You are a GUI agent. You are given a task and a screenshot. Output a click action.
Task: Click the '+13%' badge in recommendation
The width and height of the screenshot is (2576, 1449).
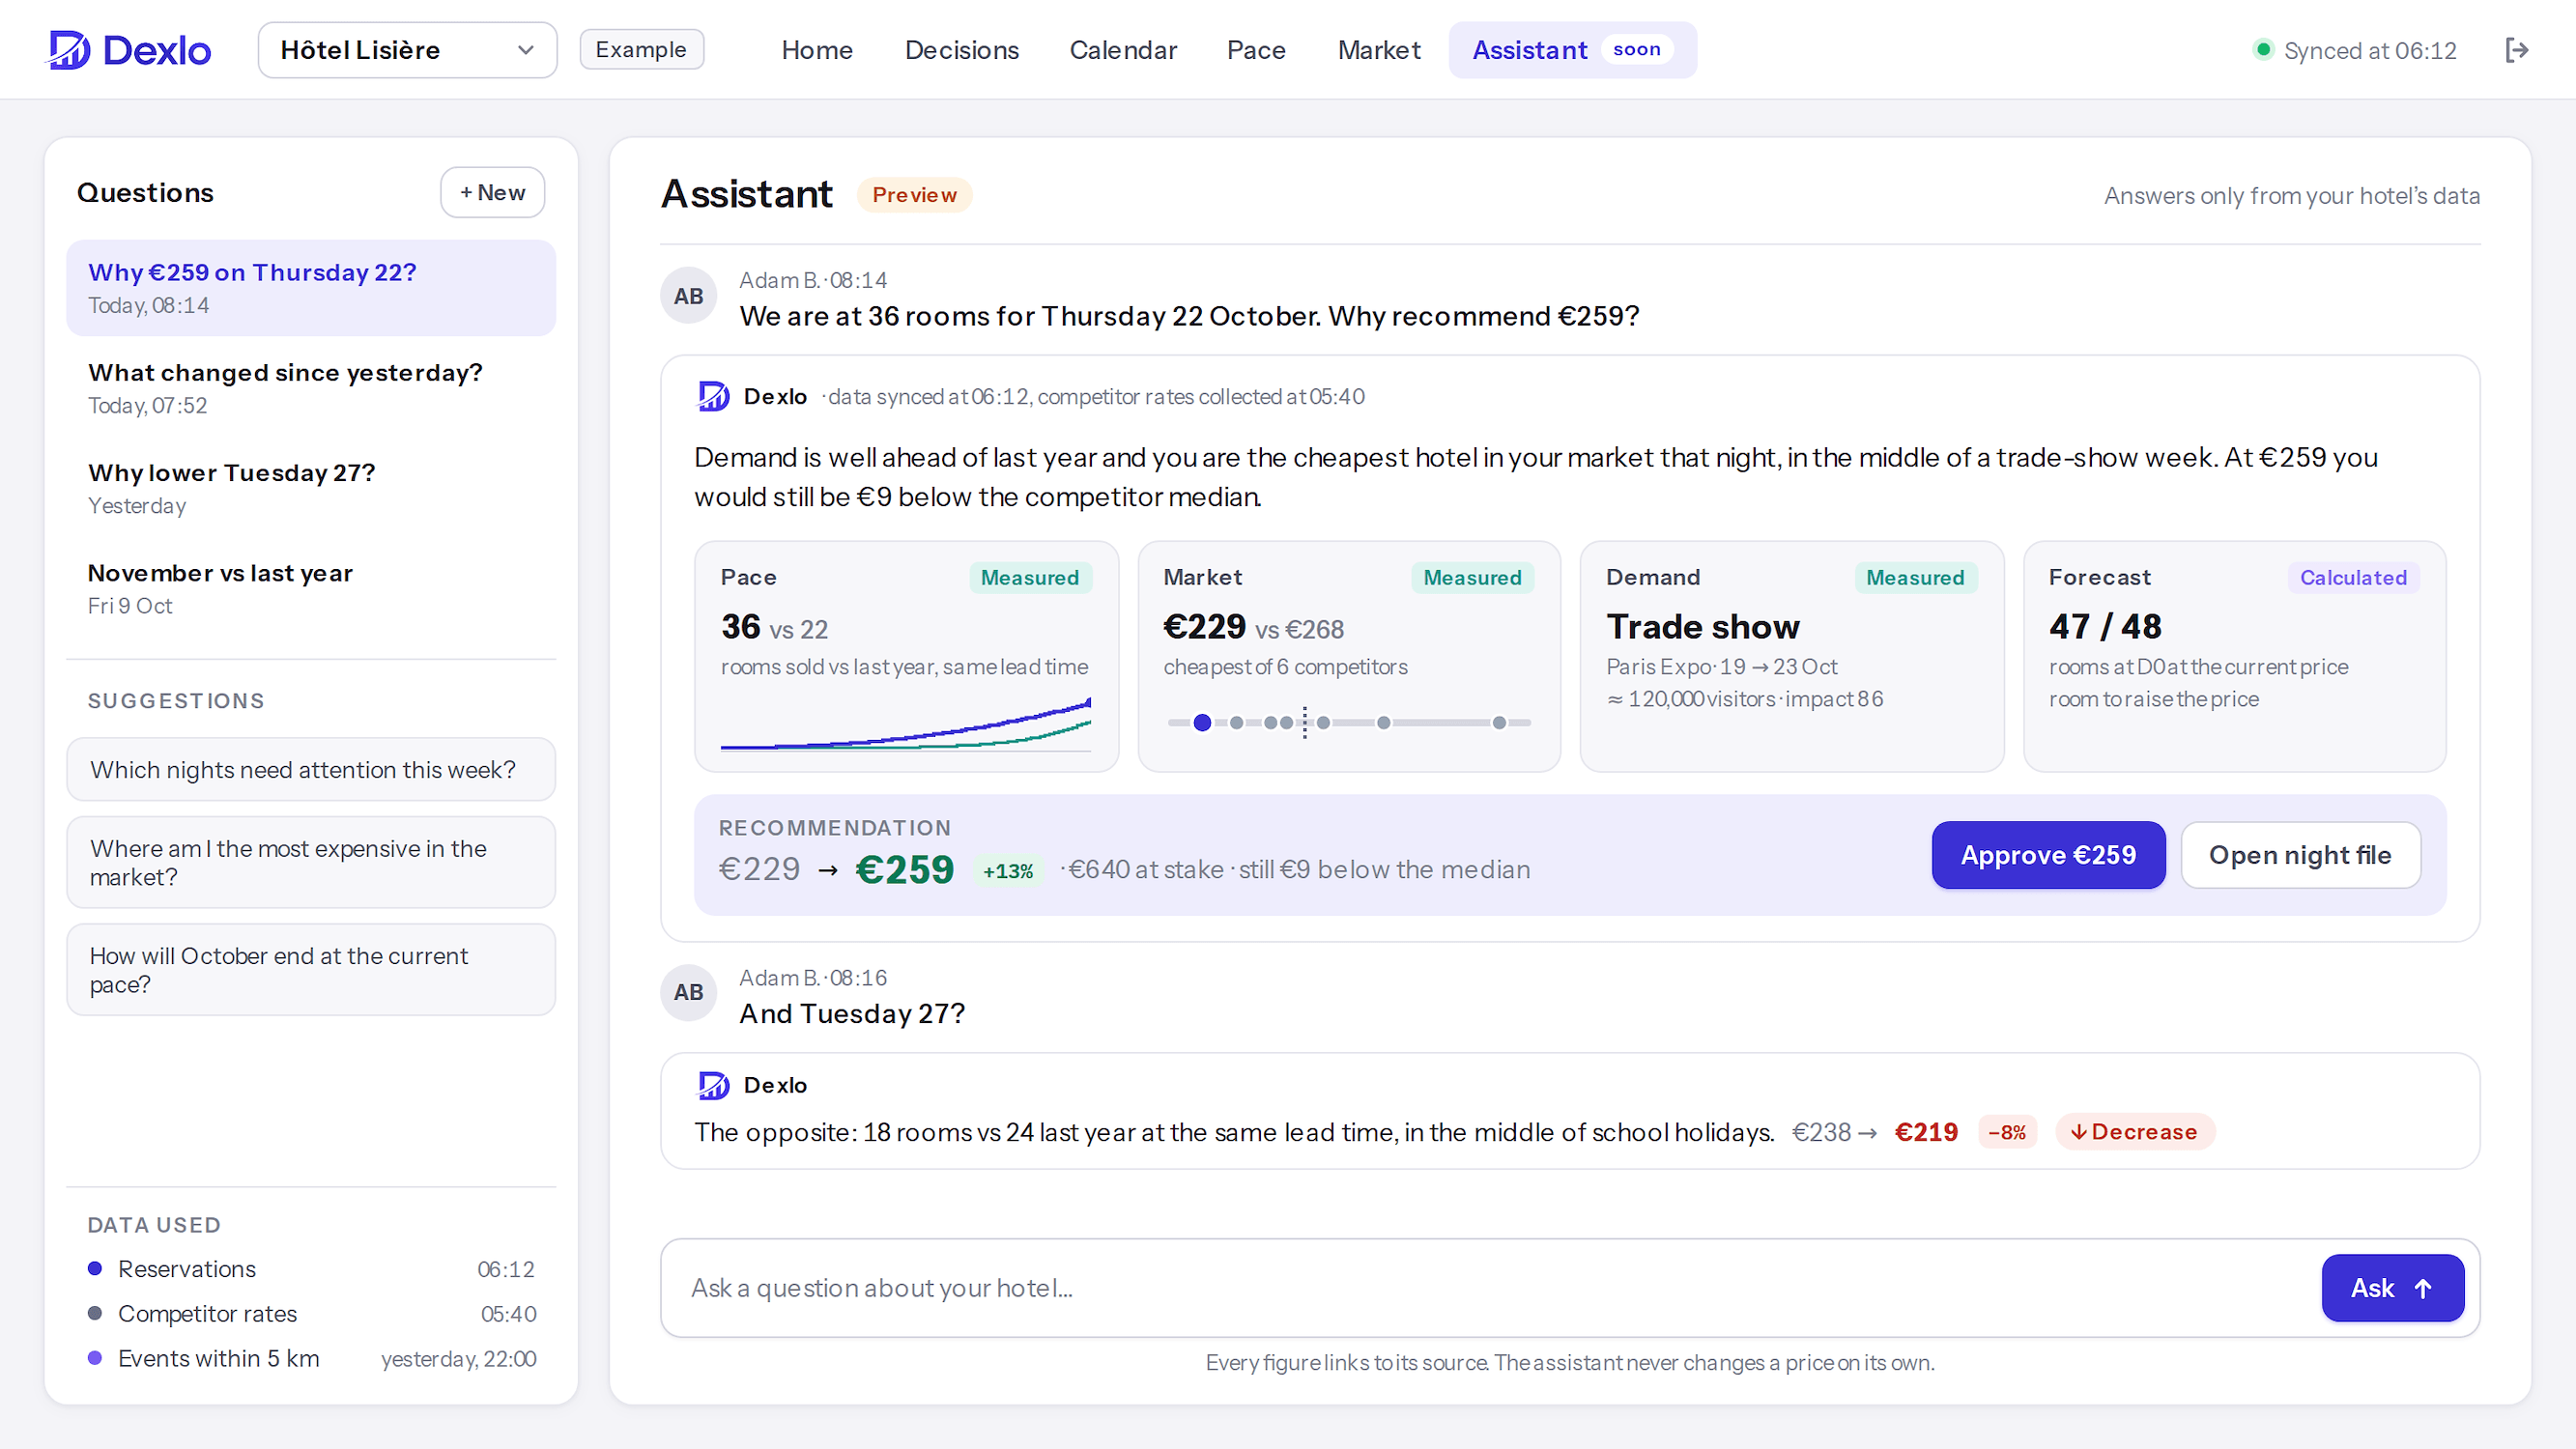[x=1008, y=871]
